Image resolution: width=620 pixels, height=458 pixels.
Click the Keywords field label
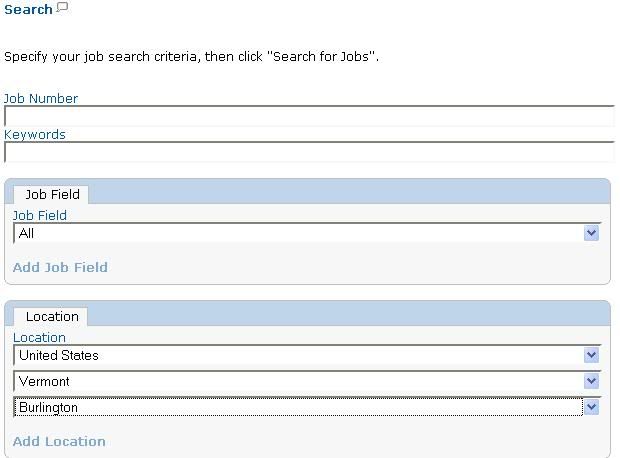[x=35, y=134]
